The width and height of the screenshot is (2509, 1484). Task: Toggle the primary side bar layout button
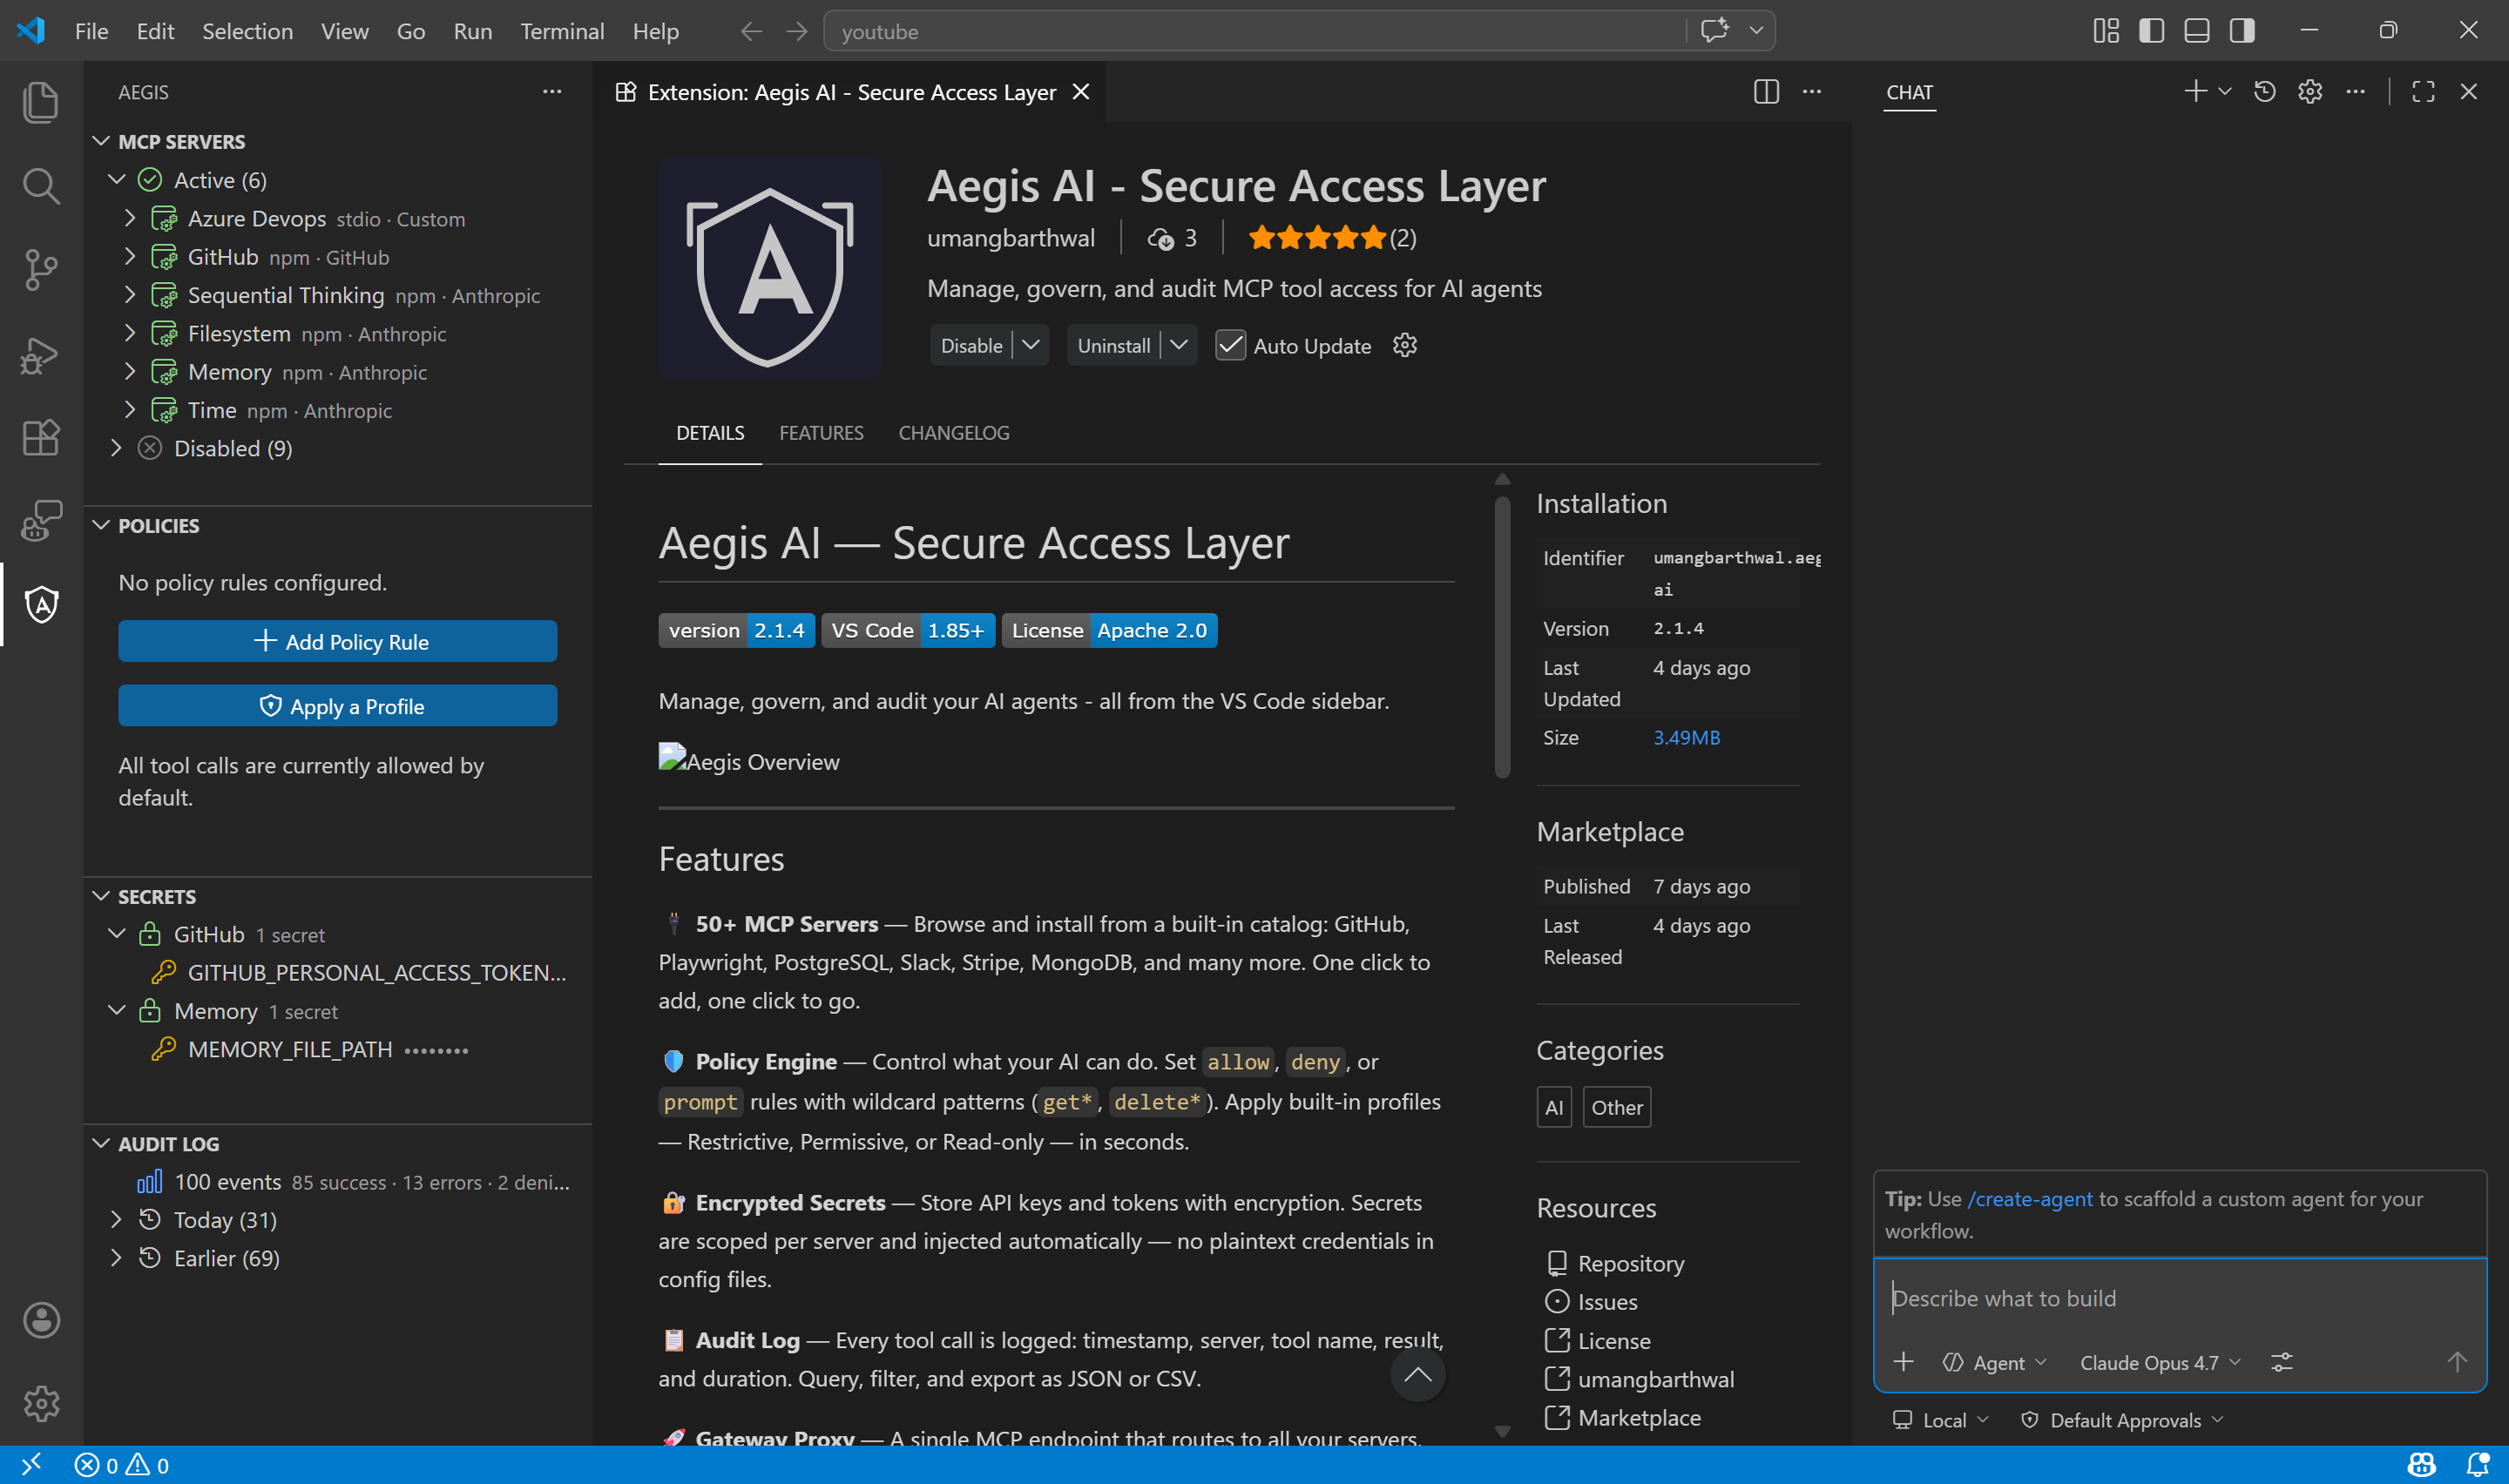point(2152,31)
